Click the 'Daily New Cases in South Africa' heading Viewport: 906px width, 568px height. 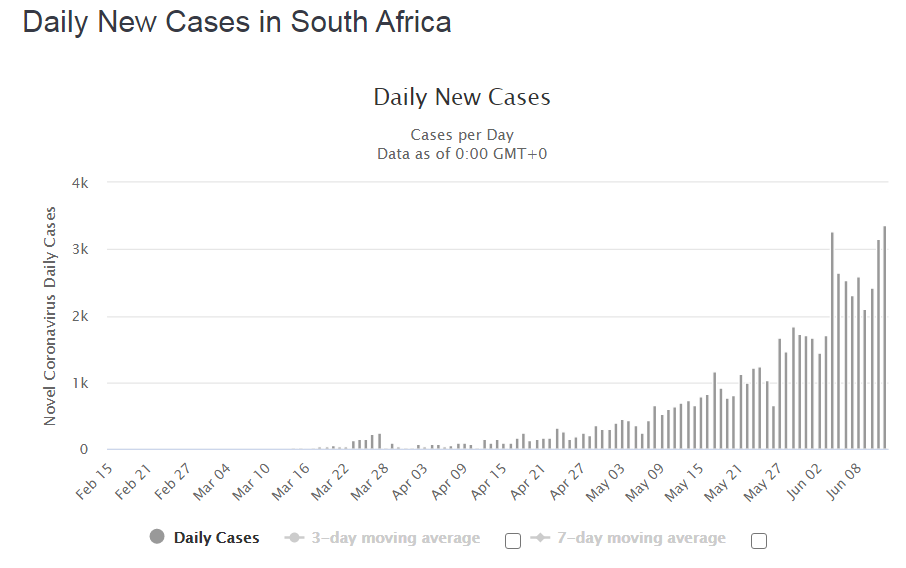coord(237,22)
